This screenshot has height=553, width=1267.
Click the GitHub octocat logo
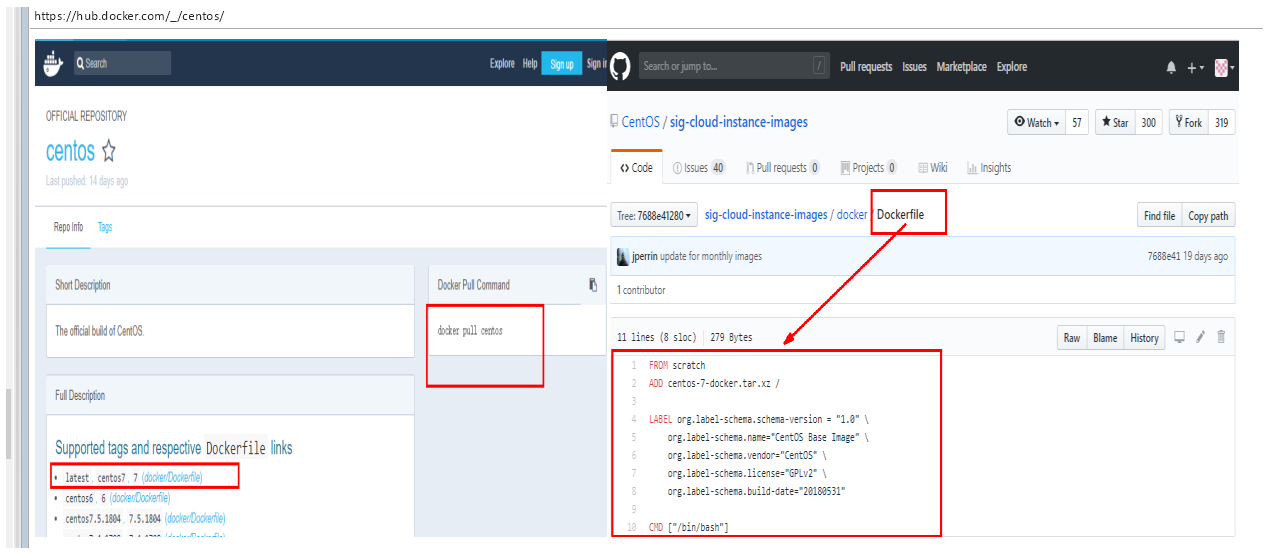point(620,66)
